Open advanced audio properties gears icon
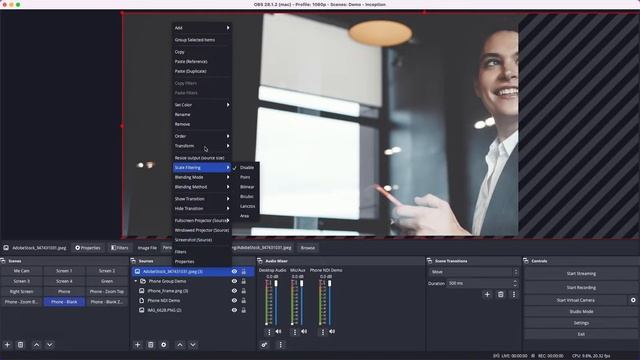The height and width of the screenshot is (360, 640). (264, 345)
